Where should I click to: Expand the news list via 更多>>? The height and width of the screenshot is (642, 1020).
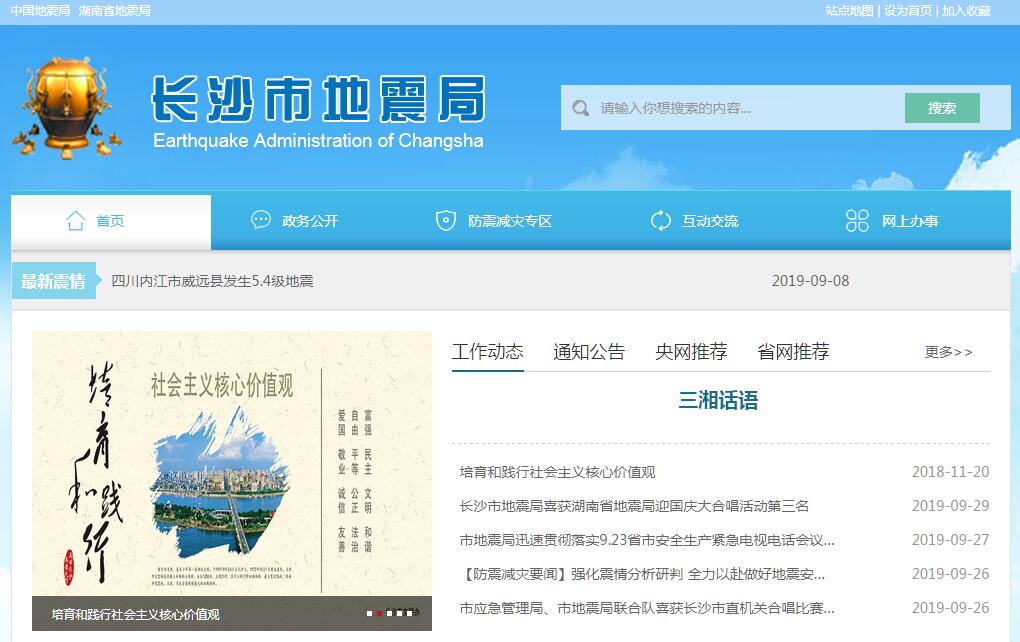(x=948, y=352)
